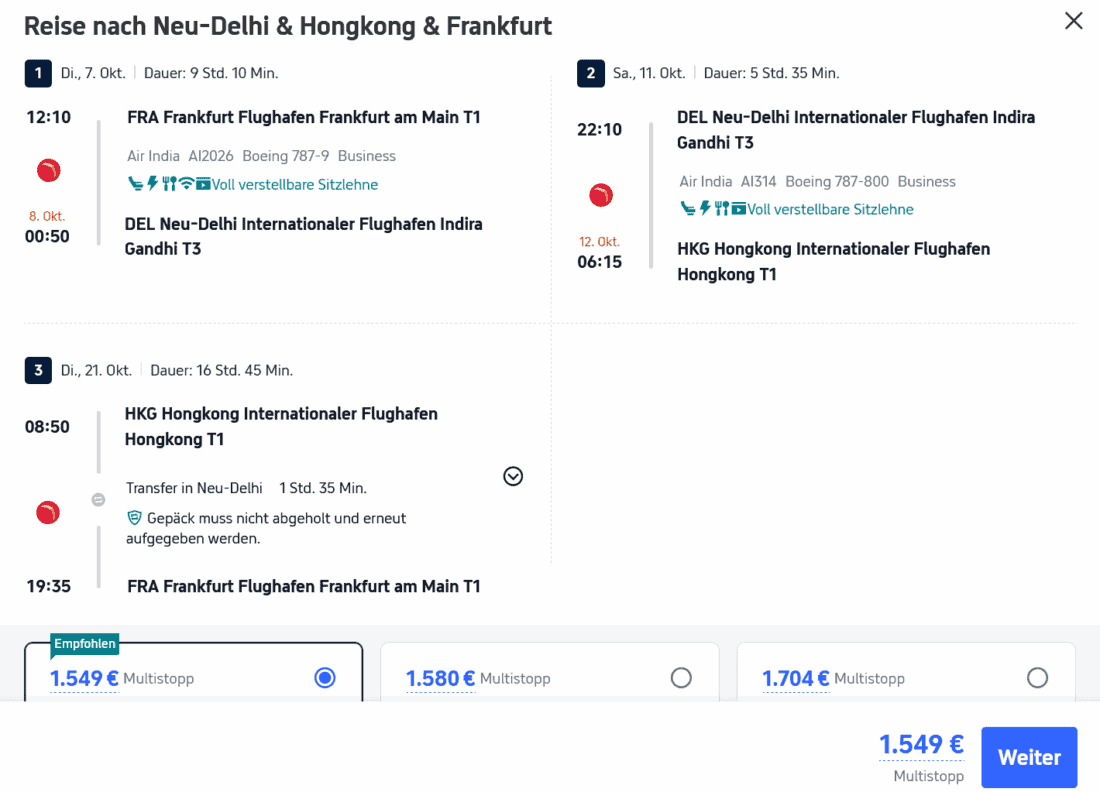Click the entertainment video icon on flight AI314

(x=739, y=209)
